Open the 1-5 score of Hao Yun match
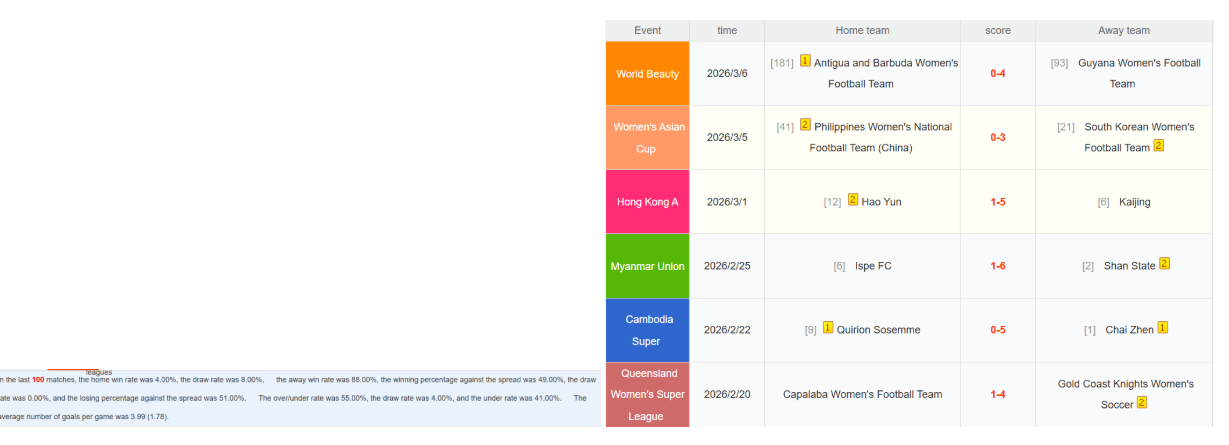 tap(997, 202)
